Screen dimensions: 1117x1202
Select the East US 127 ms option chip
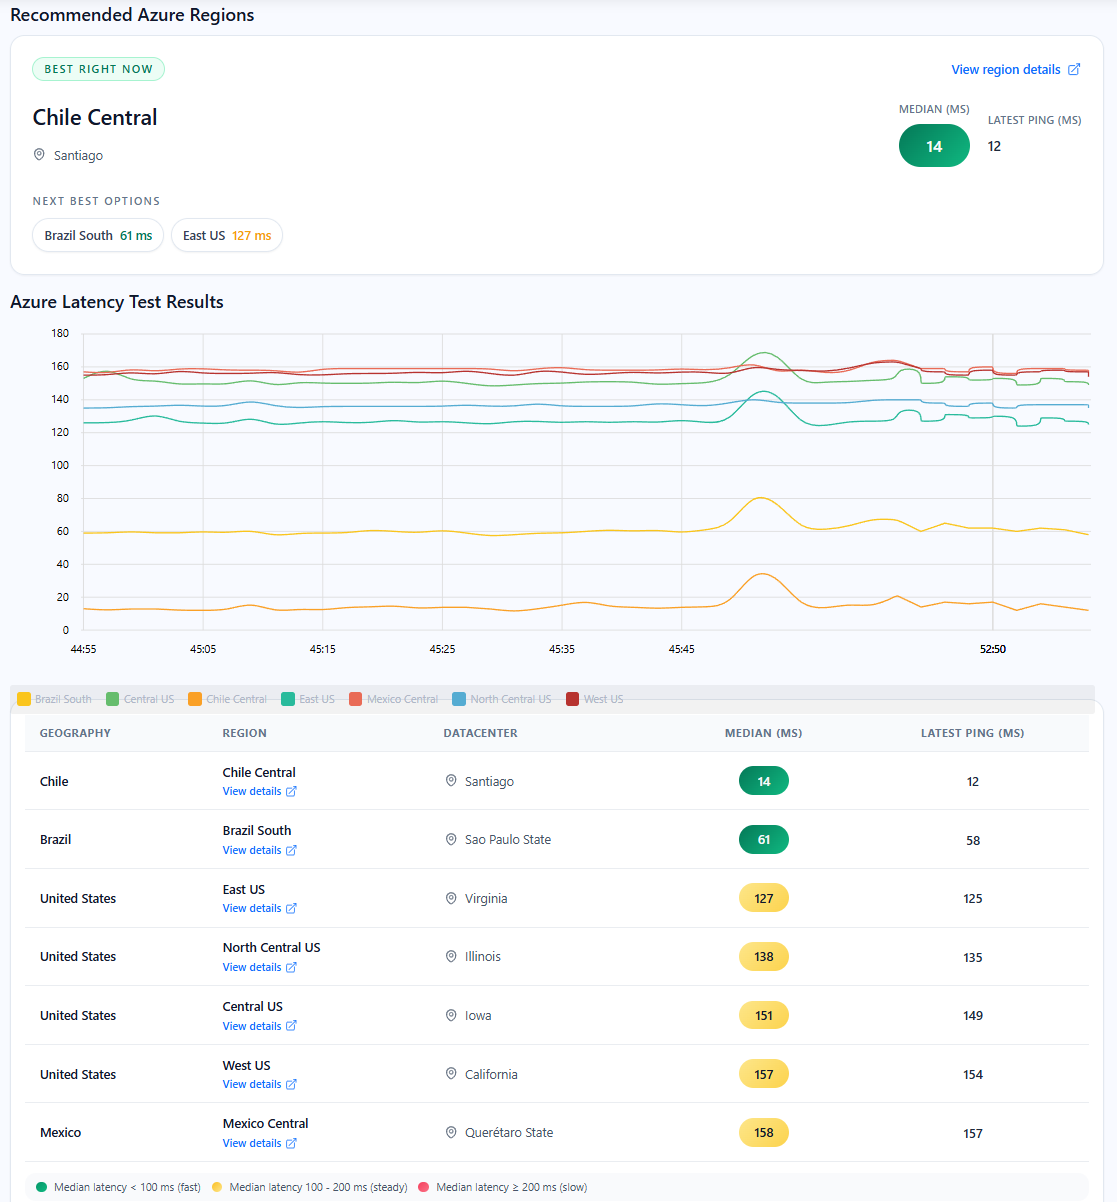click(x=227, y=236)
